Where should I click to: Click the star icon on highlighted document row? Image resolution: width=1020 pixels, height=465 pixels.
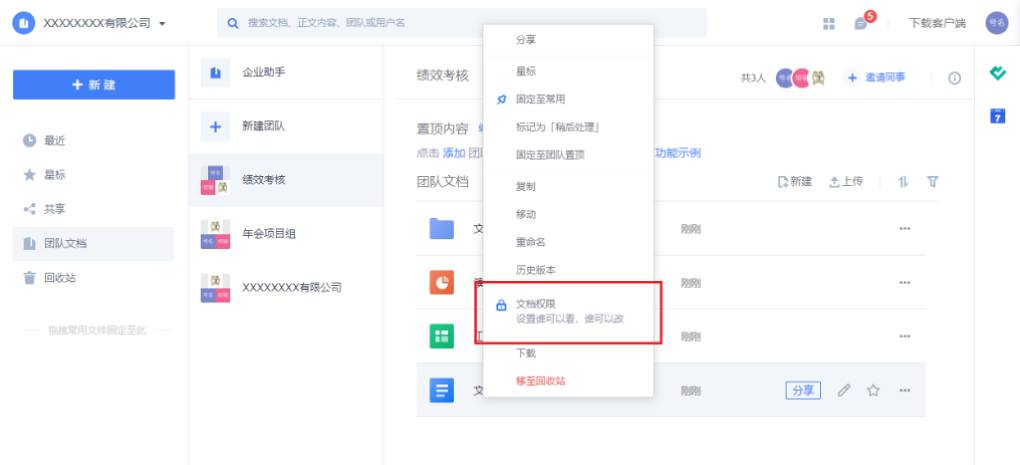873,391
